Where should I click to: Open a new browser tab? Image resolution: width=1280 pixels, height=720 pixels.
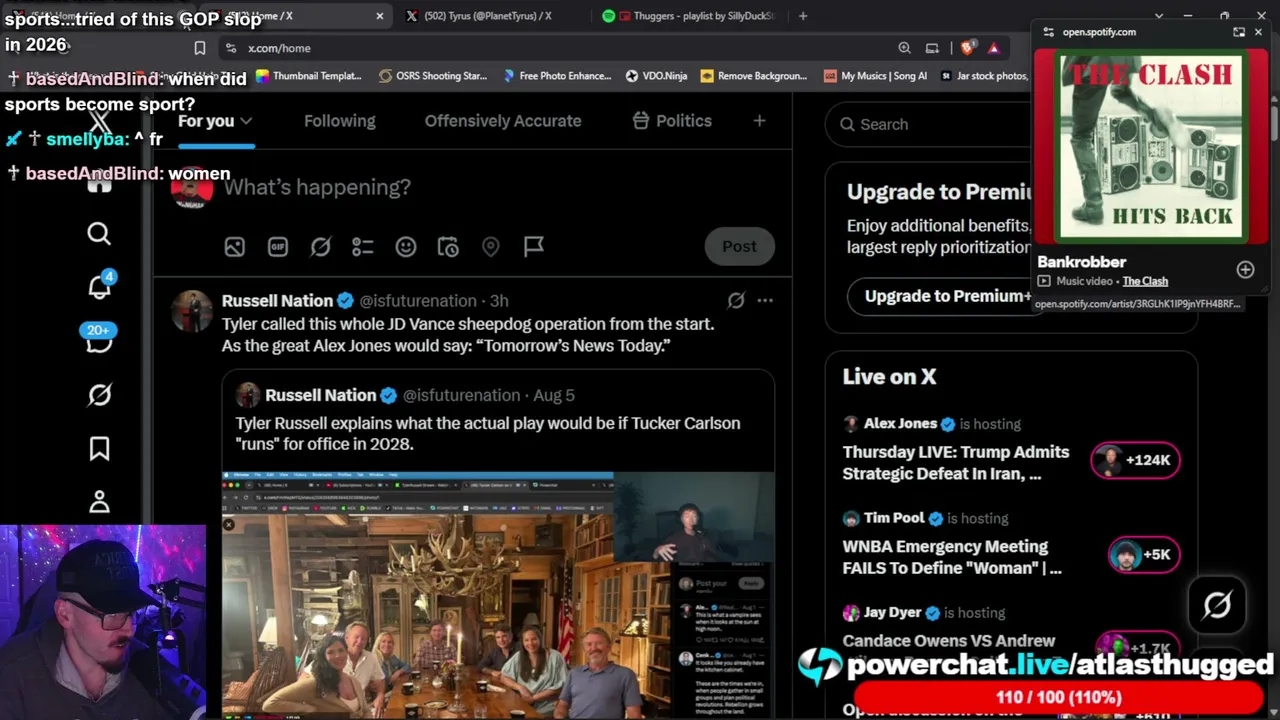[x=803, y=16]
